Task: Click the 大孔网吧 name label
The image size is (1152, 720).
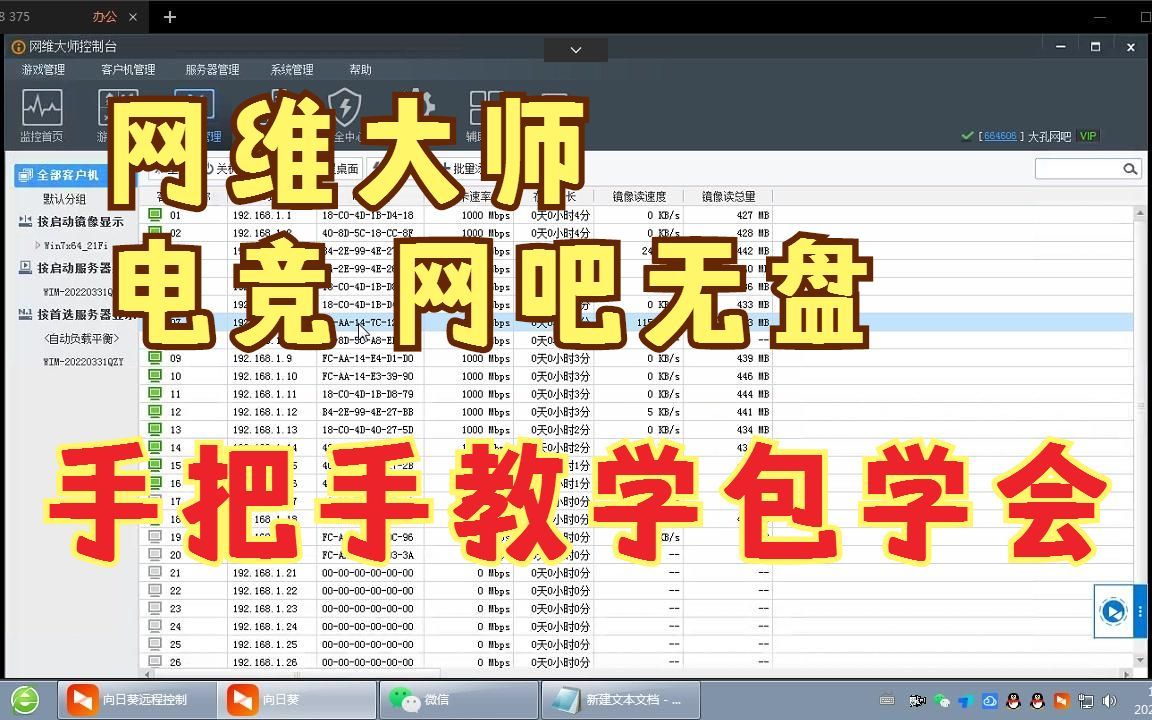Action: 1049,136
